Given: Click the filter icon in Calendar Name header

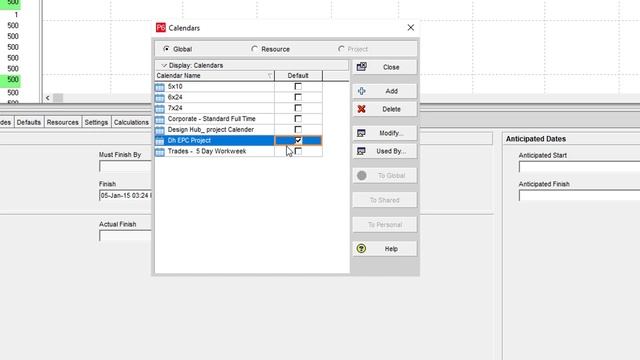Looking at the screenshot, I should tap(269, 76).
